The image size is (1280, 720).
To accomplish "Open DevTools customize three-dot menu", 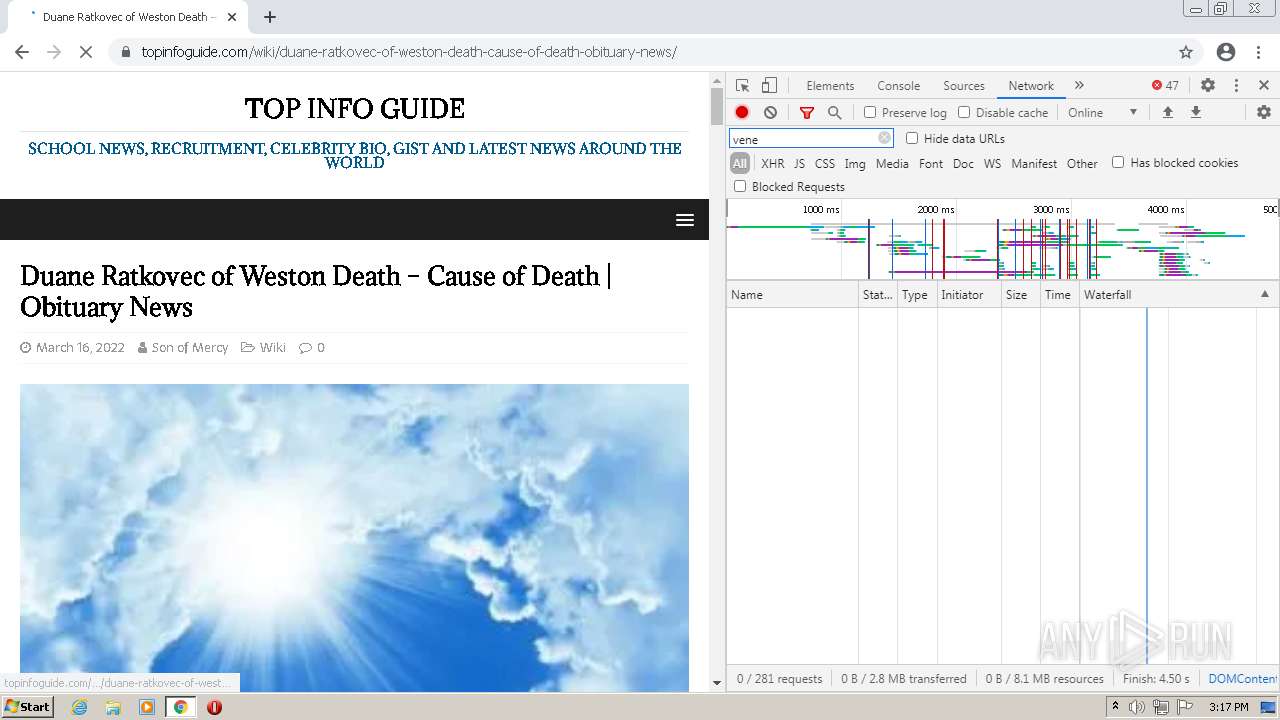I will (1236, 86).
